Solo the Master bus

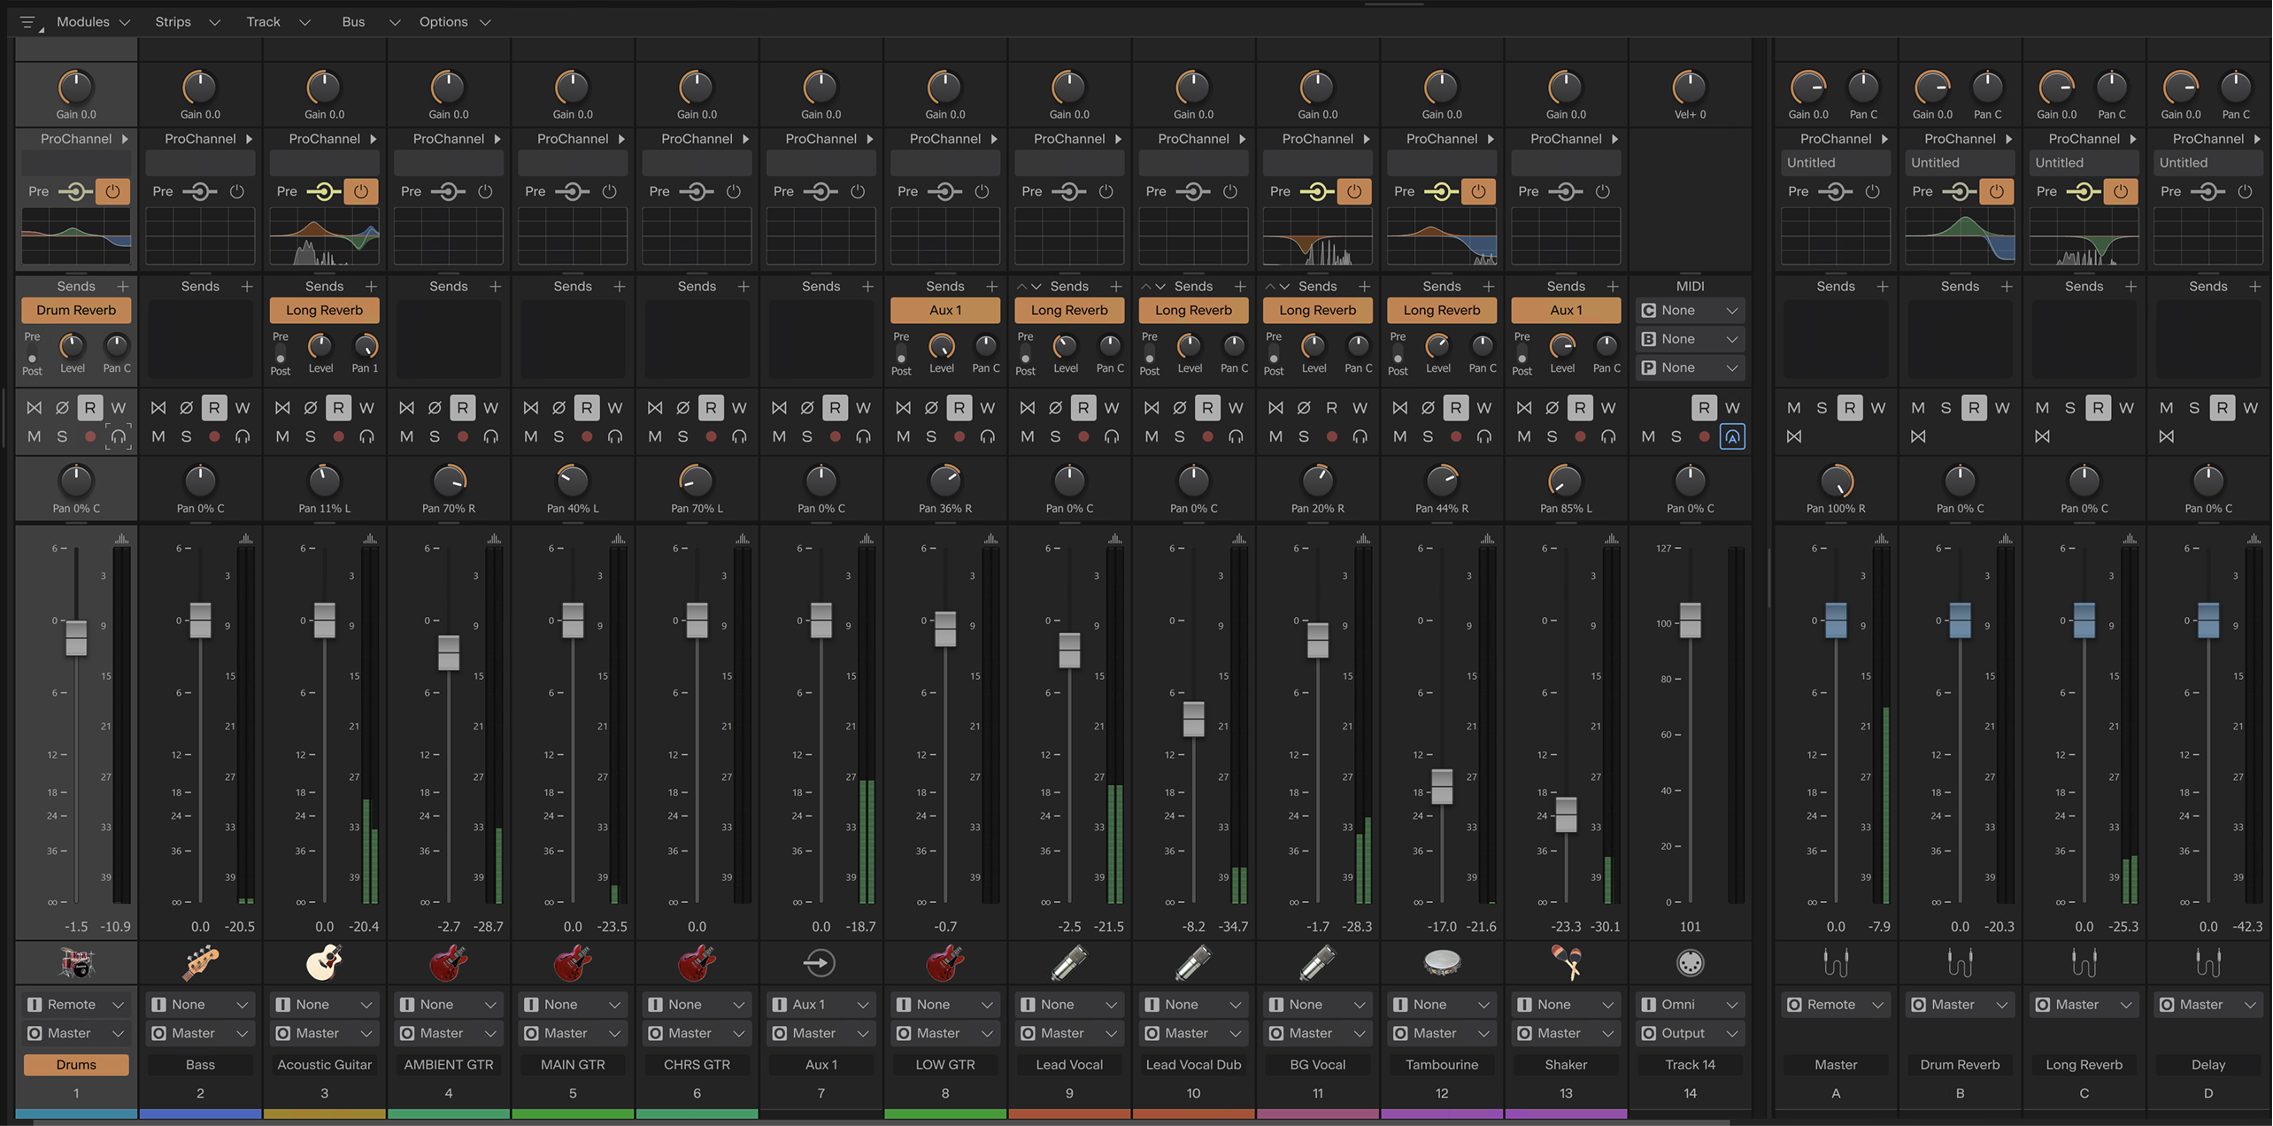point(1822,407)
